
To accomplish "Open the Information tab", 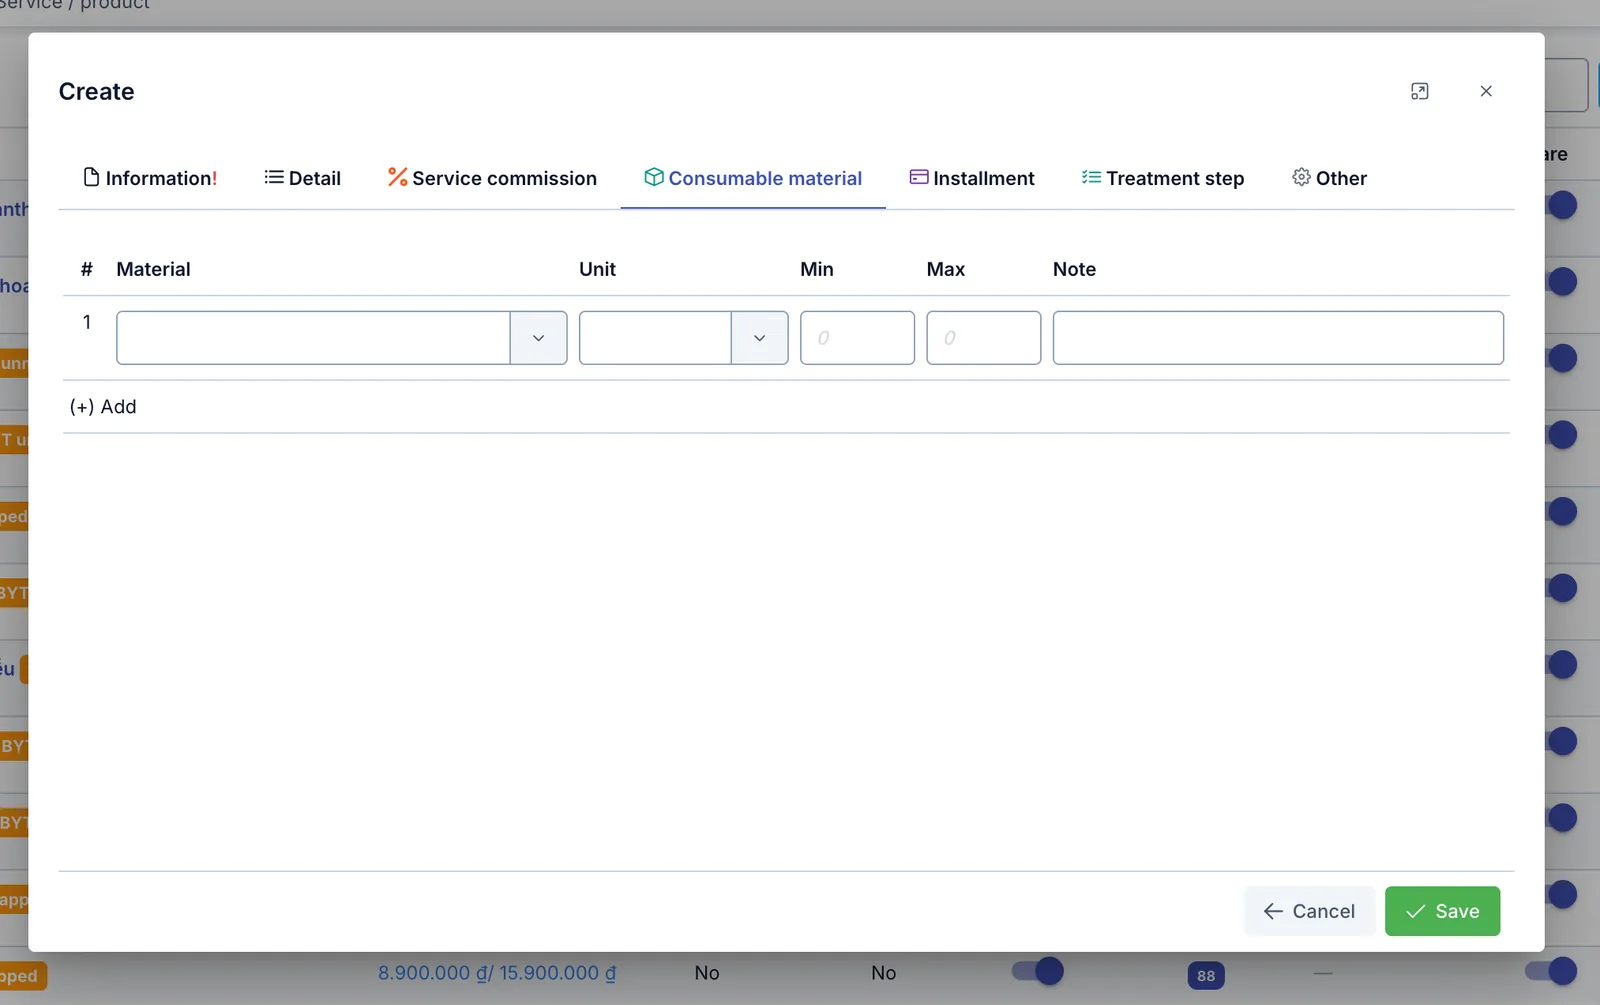I will 150,178.
